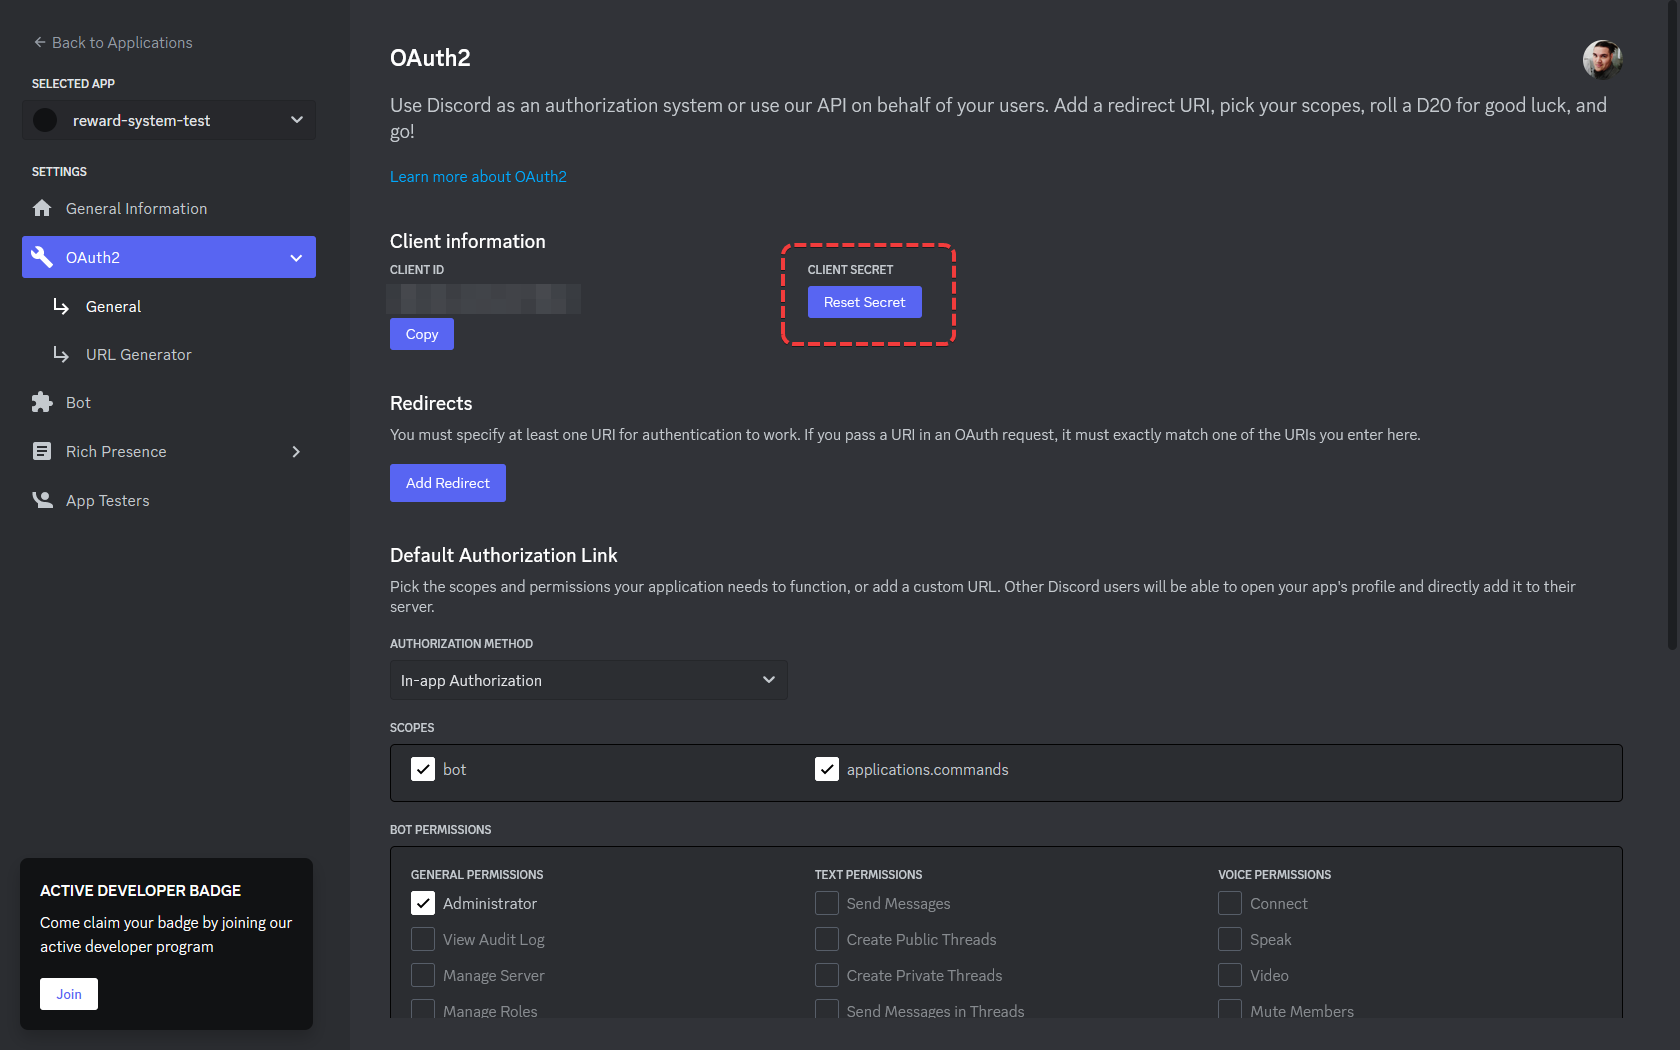Click the sub-arrow icon beside General

tap(61, 306)
